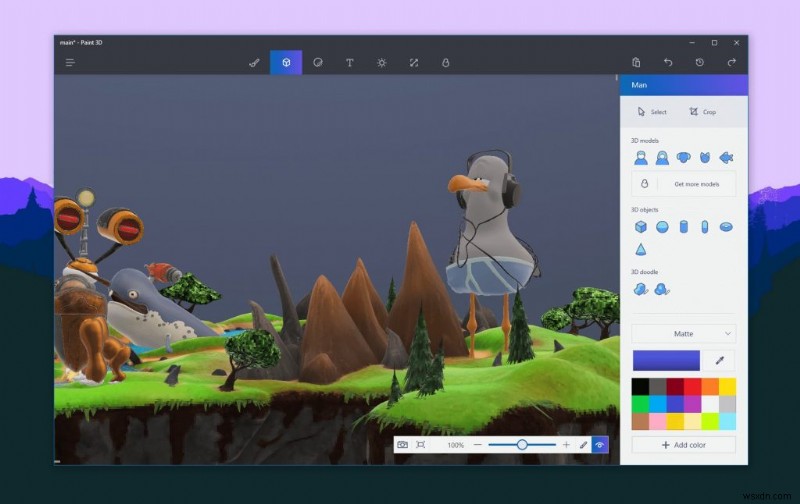Select the pink color swatch
The width and height of the screenshot is (800, 504).
(658, 421)
